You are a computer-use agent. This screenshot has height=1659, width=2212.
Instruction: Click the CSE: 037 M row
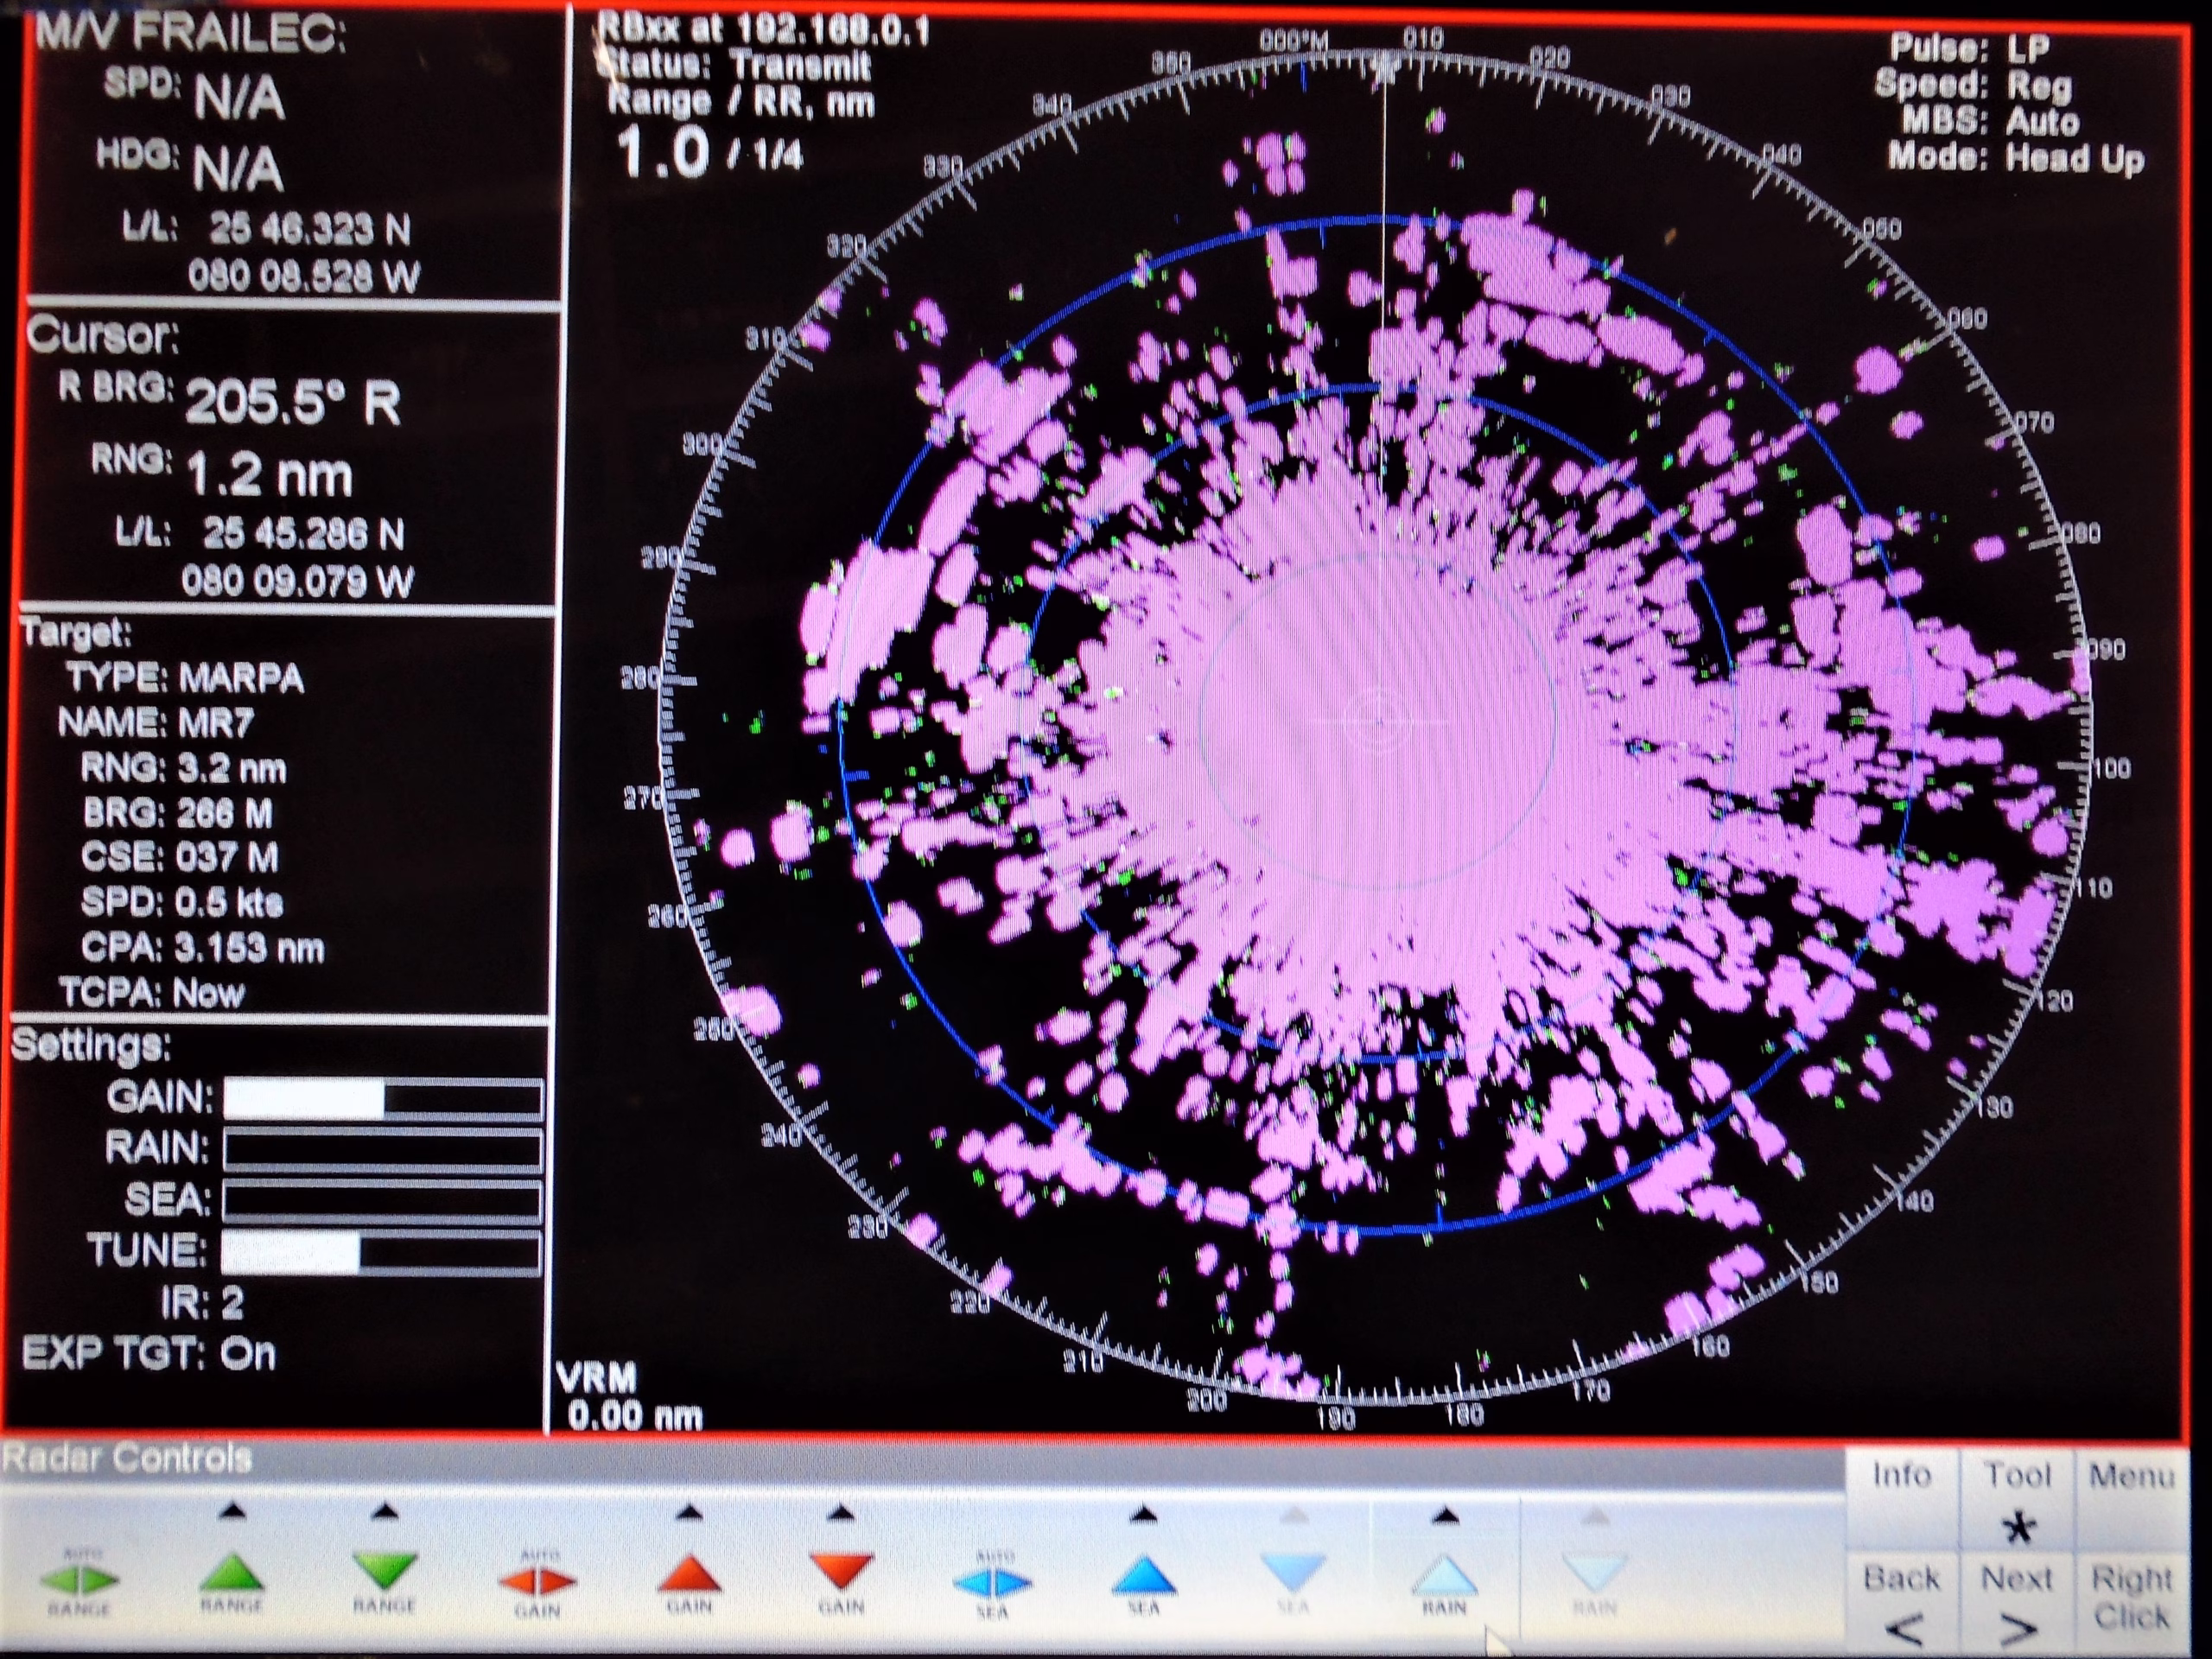coord(180,857)
